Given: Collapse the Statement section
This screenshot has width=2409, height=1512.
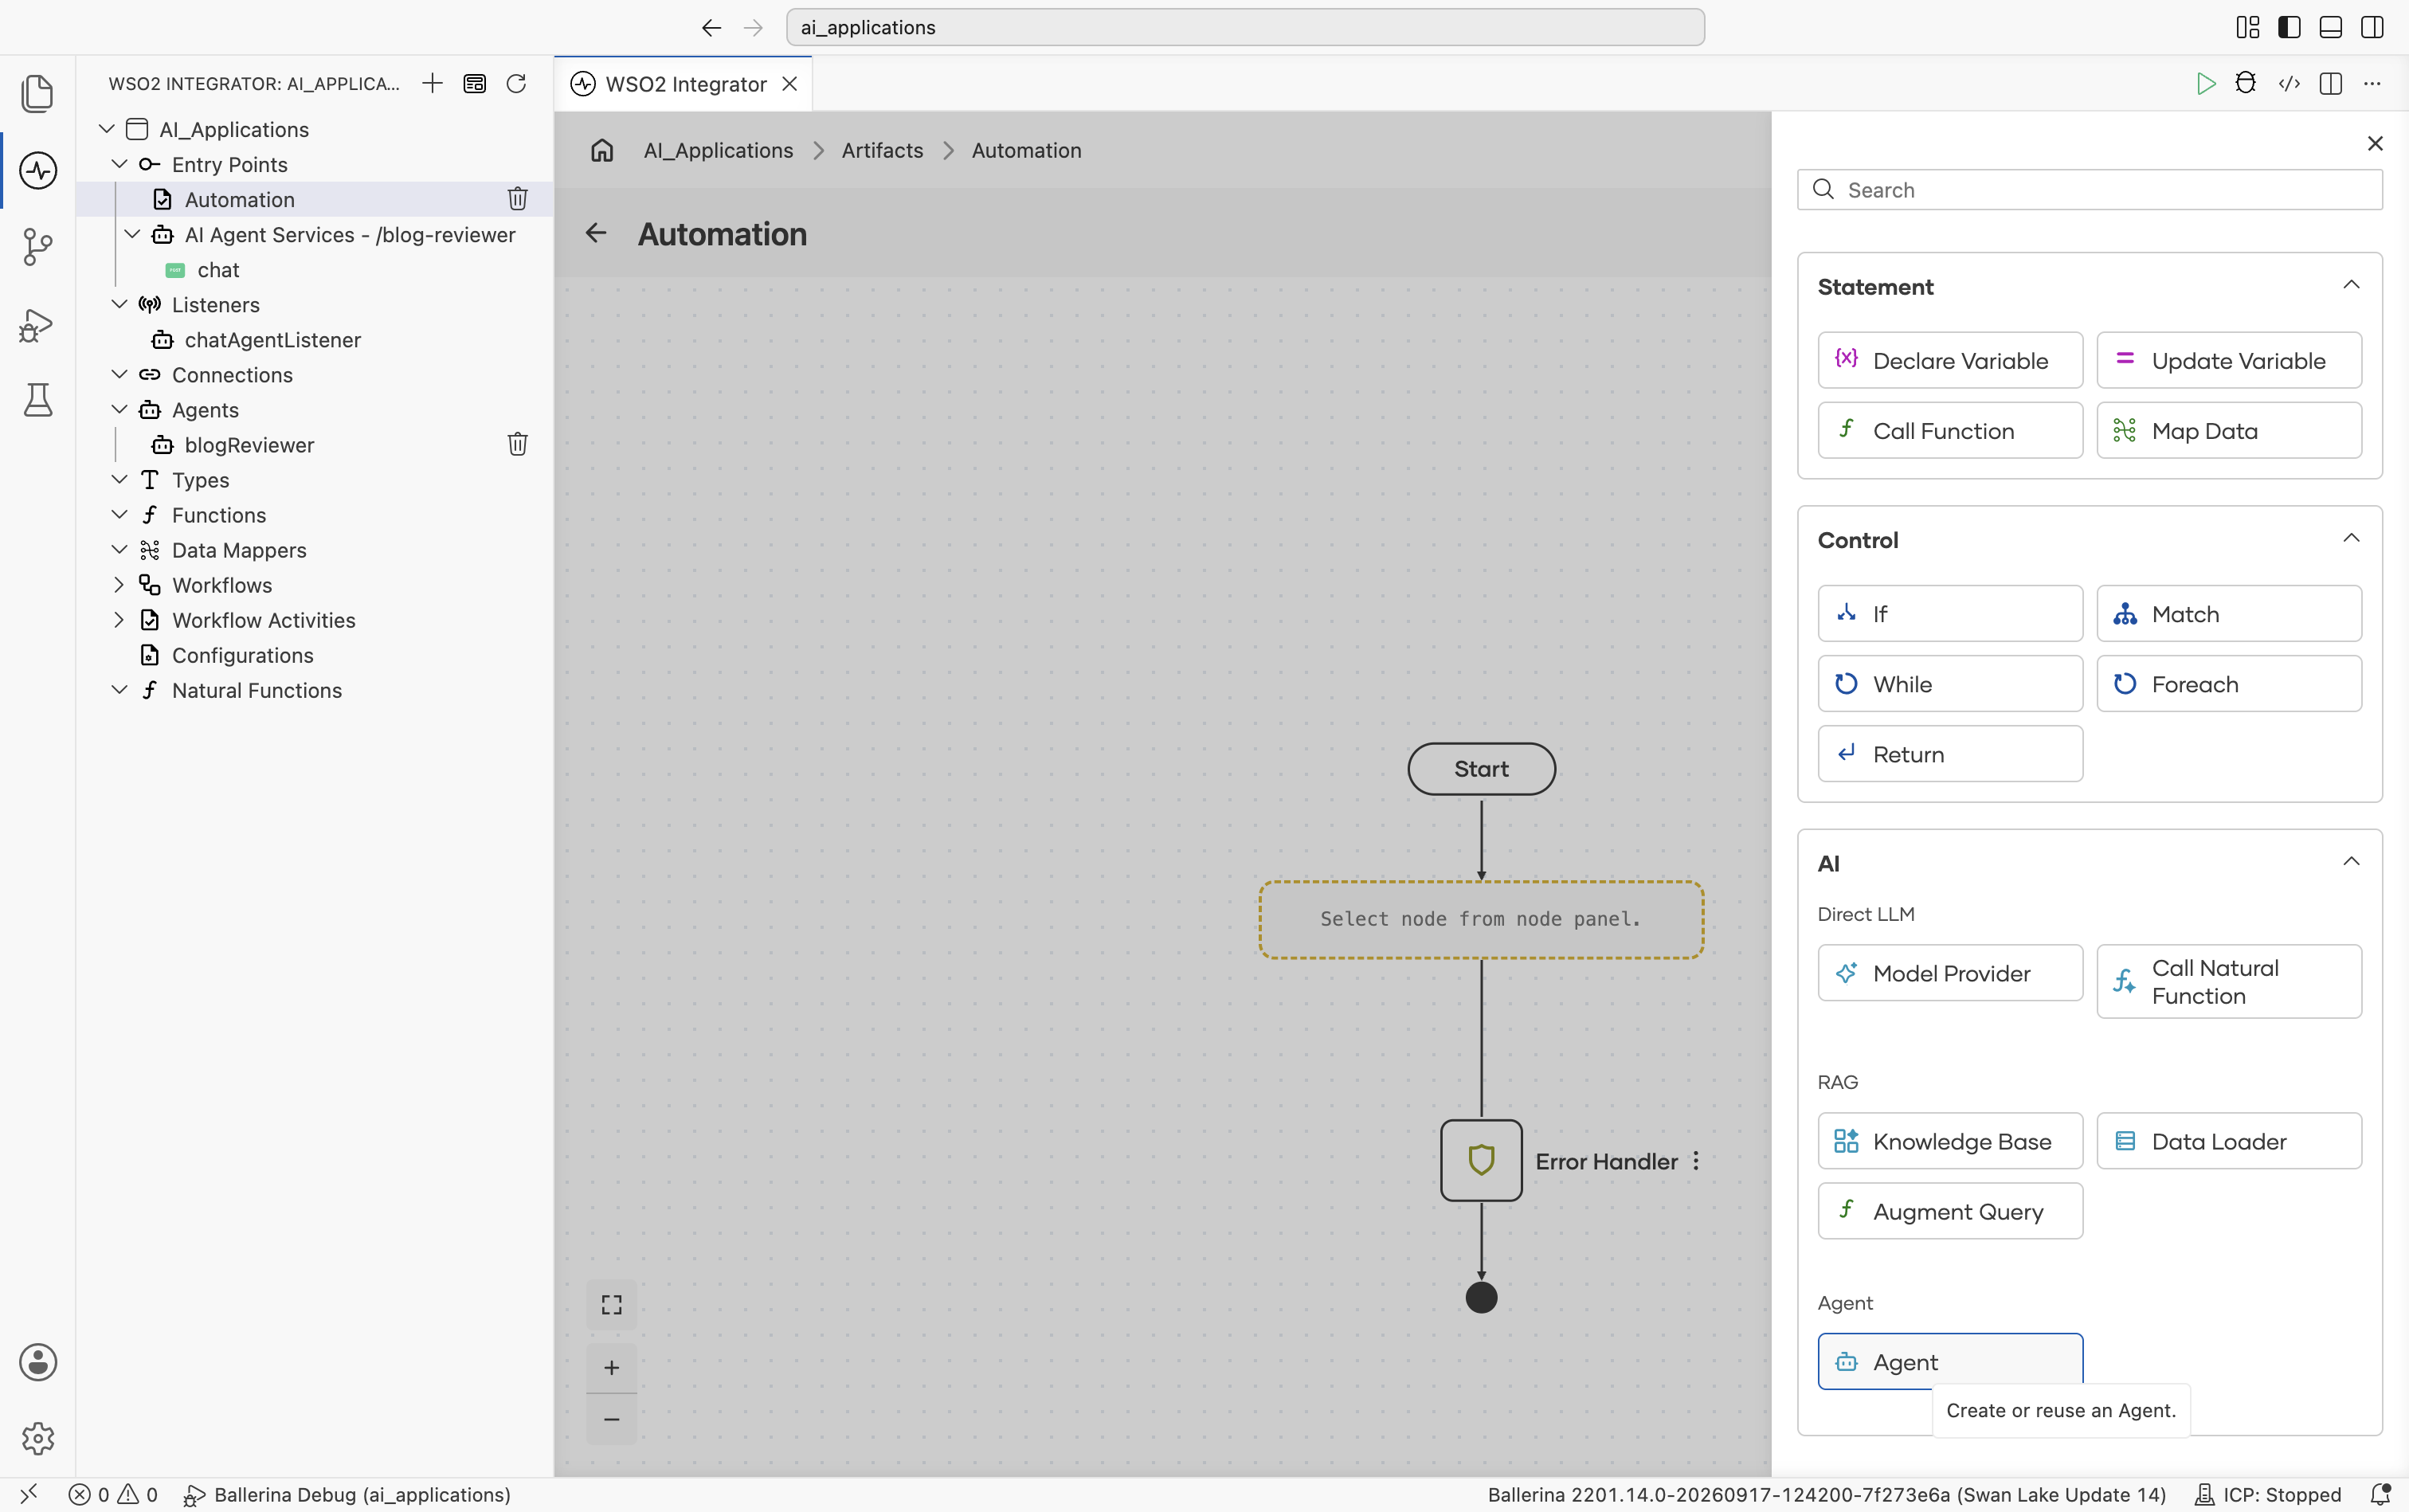Looking at the screenshot, I should point(2351,285).
